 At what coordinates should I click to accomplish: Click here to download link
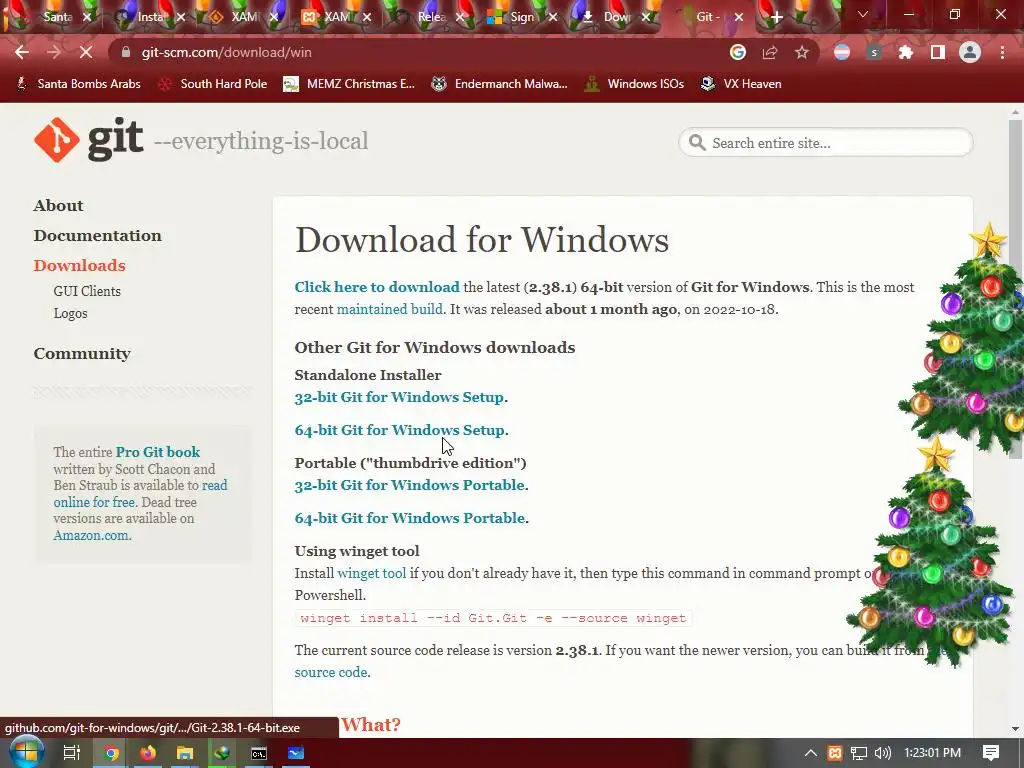(377, 287)
